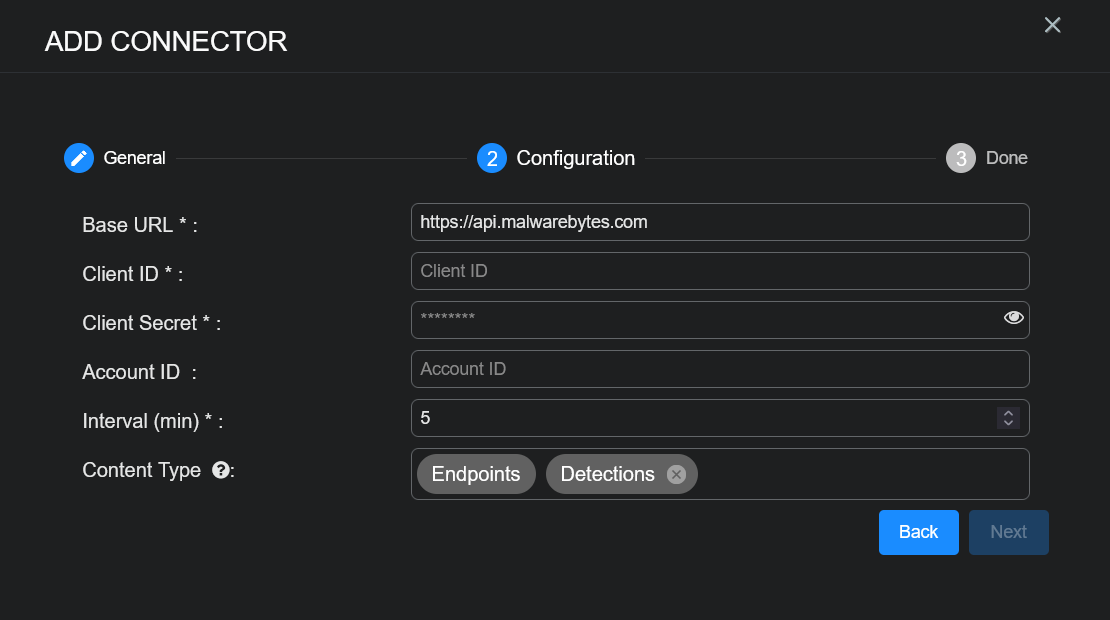The image size is (1110, 620).
Task: Increase the interval with the up arrow
Action: [1009, 413]
